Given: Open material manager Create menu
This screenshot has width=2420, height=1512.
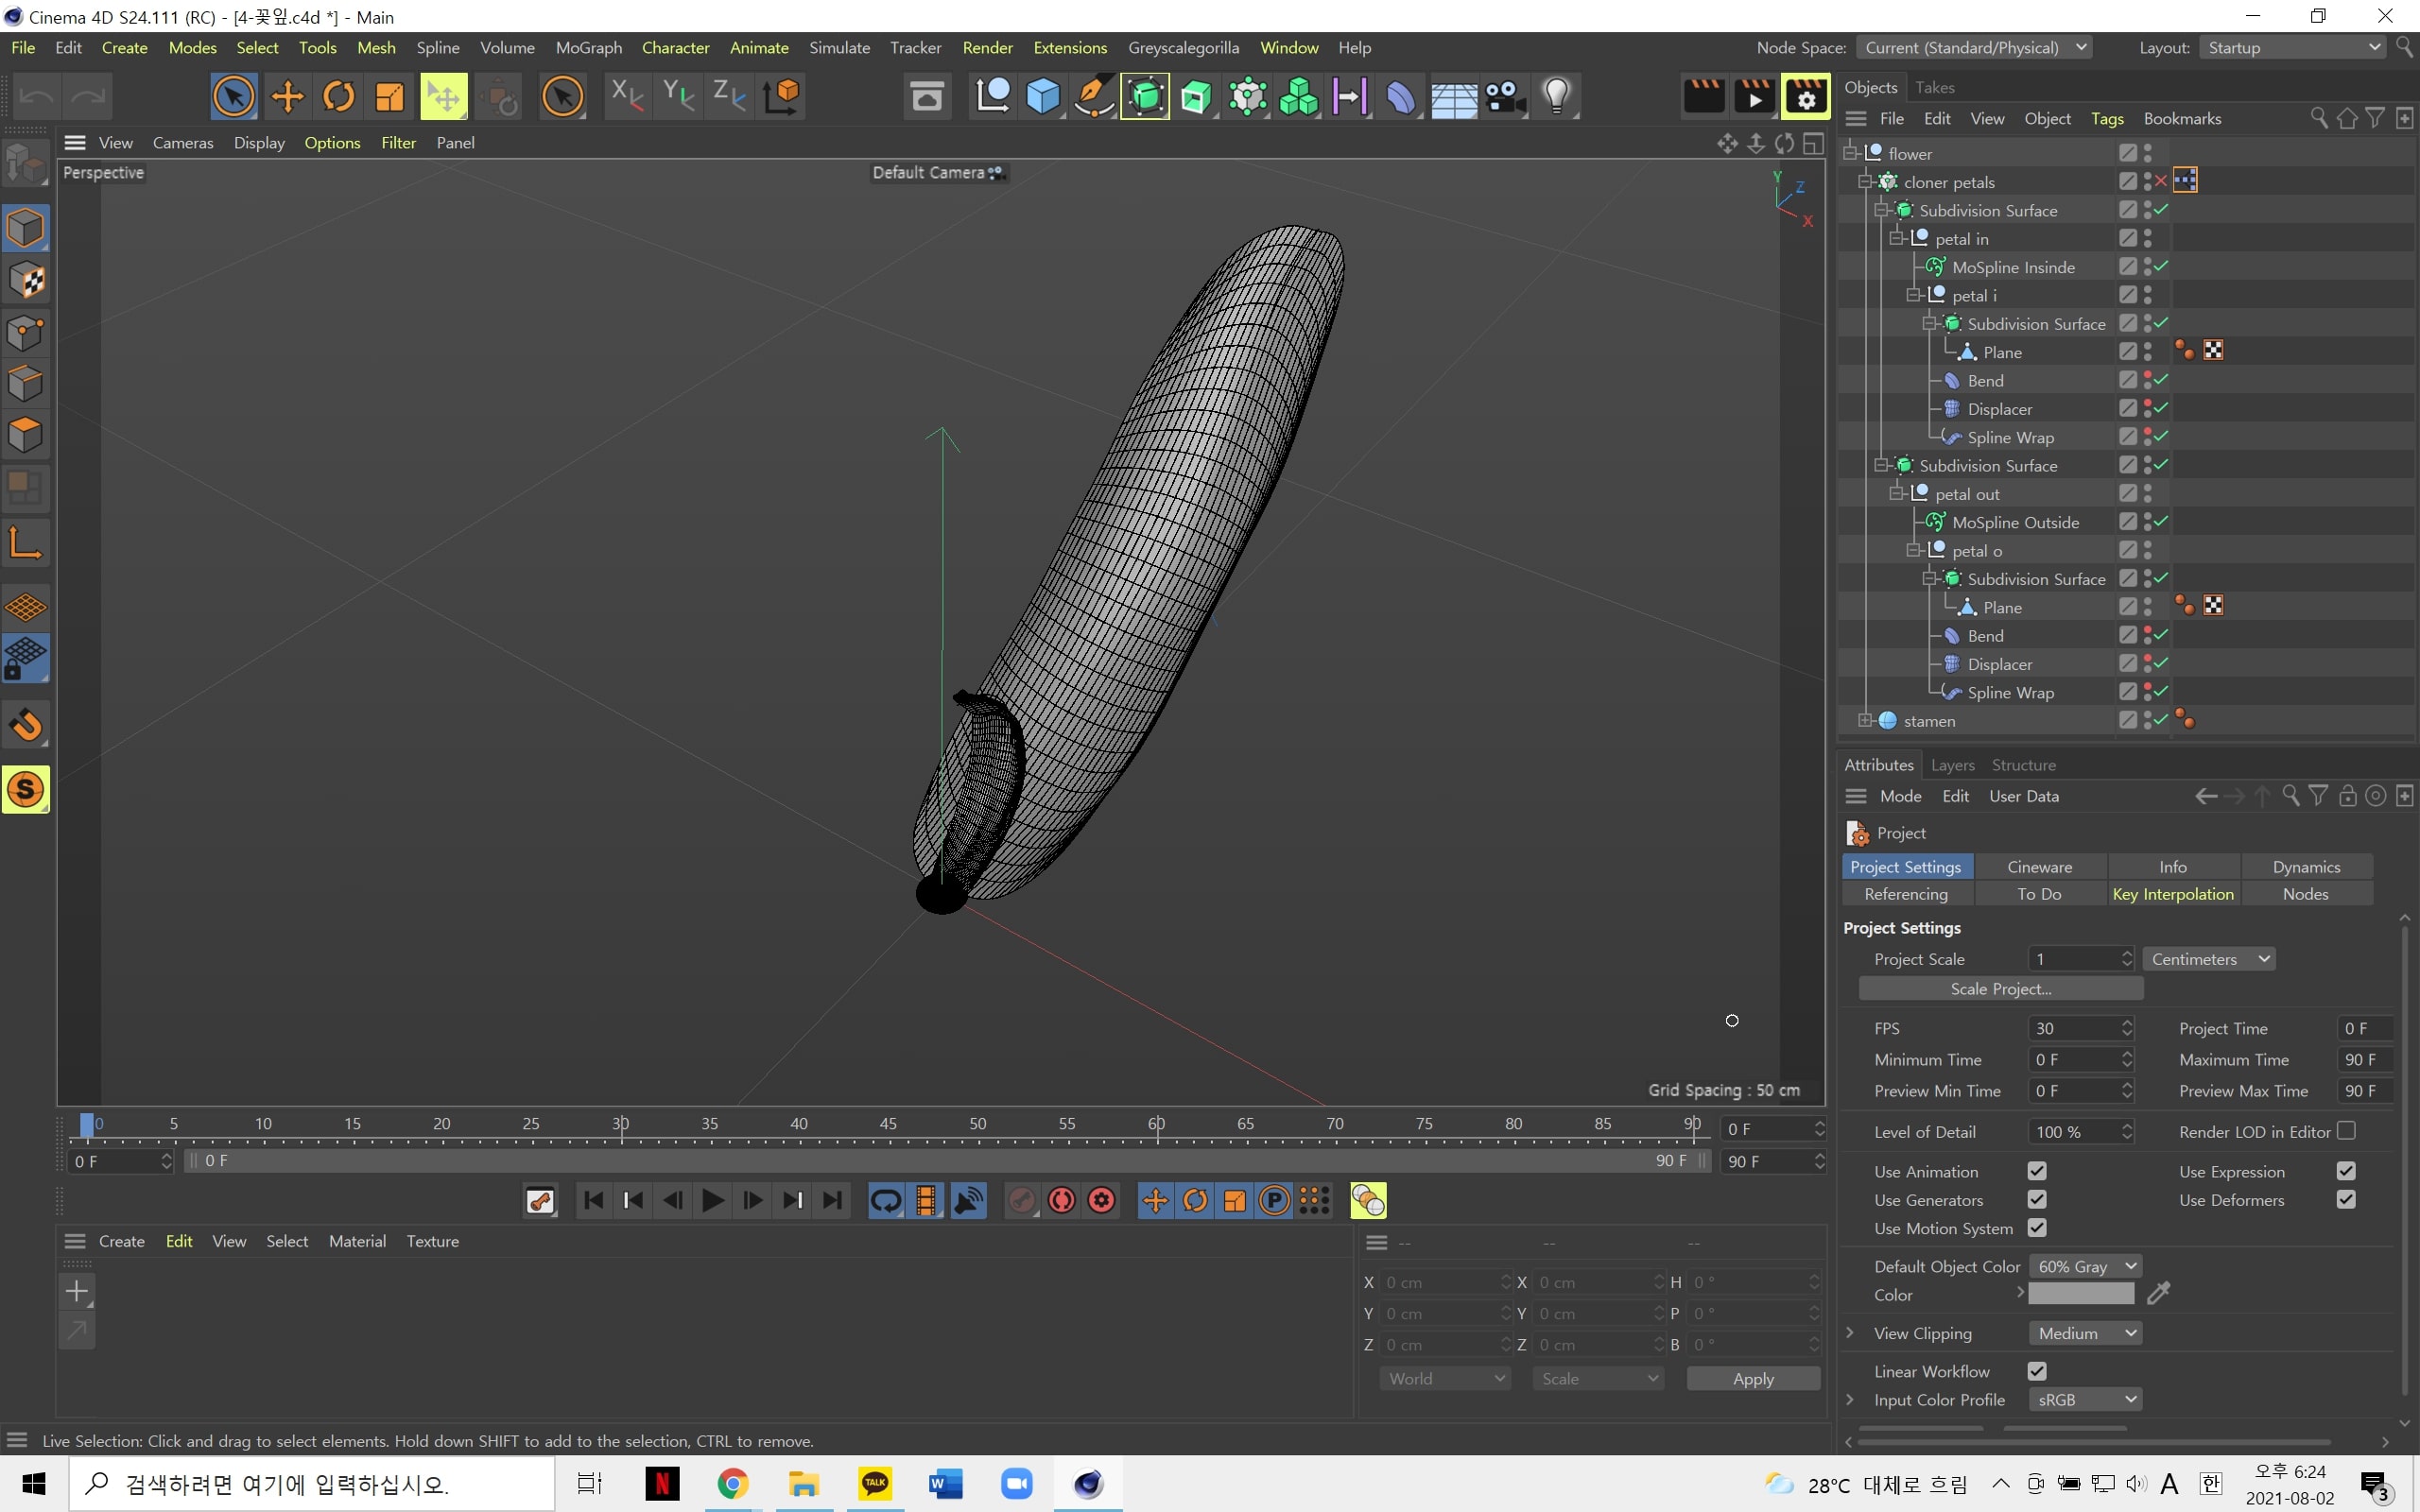Looking at the screenshot, I should (122, 1241).
